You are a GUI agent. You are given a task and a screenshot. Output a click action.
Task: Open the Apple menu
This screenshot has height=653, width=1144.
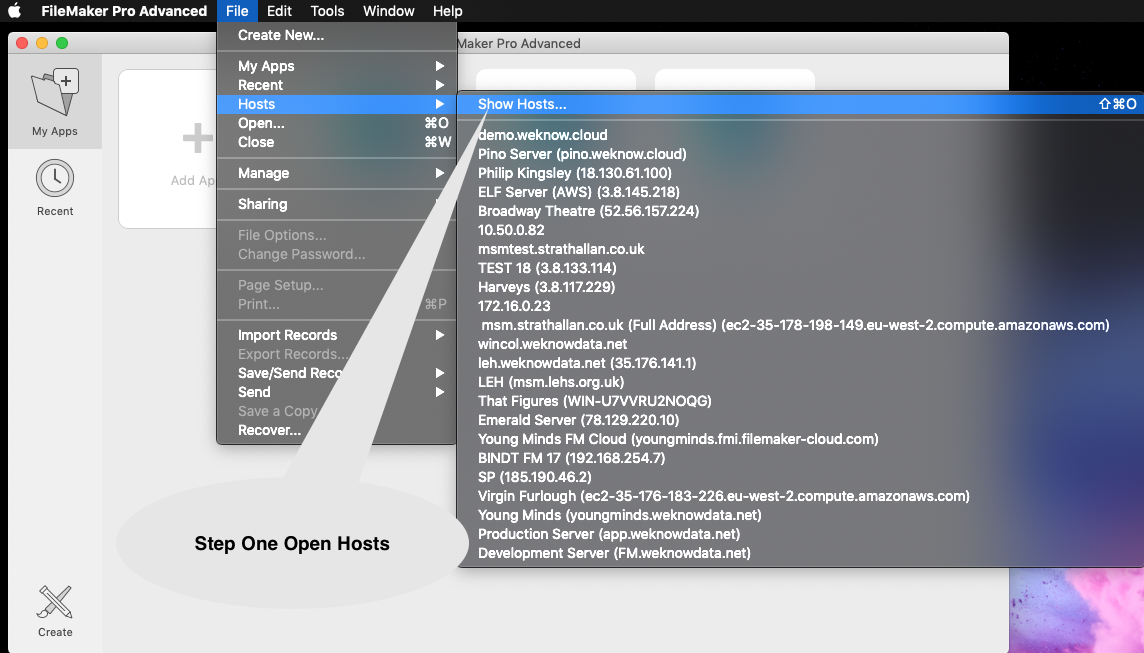click(15, 11)
